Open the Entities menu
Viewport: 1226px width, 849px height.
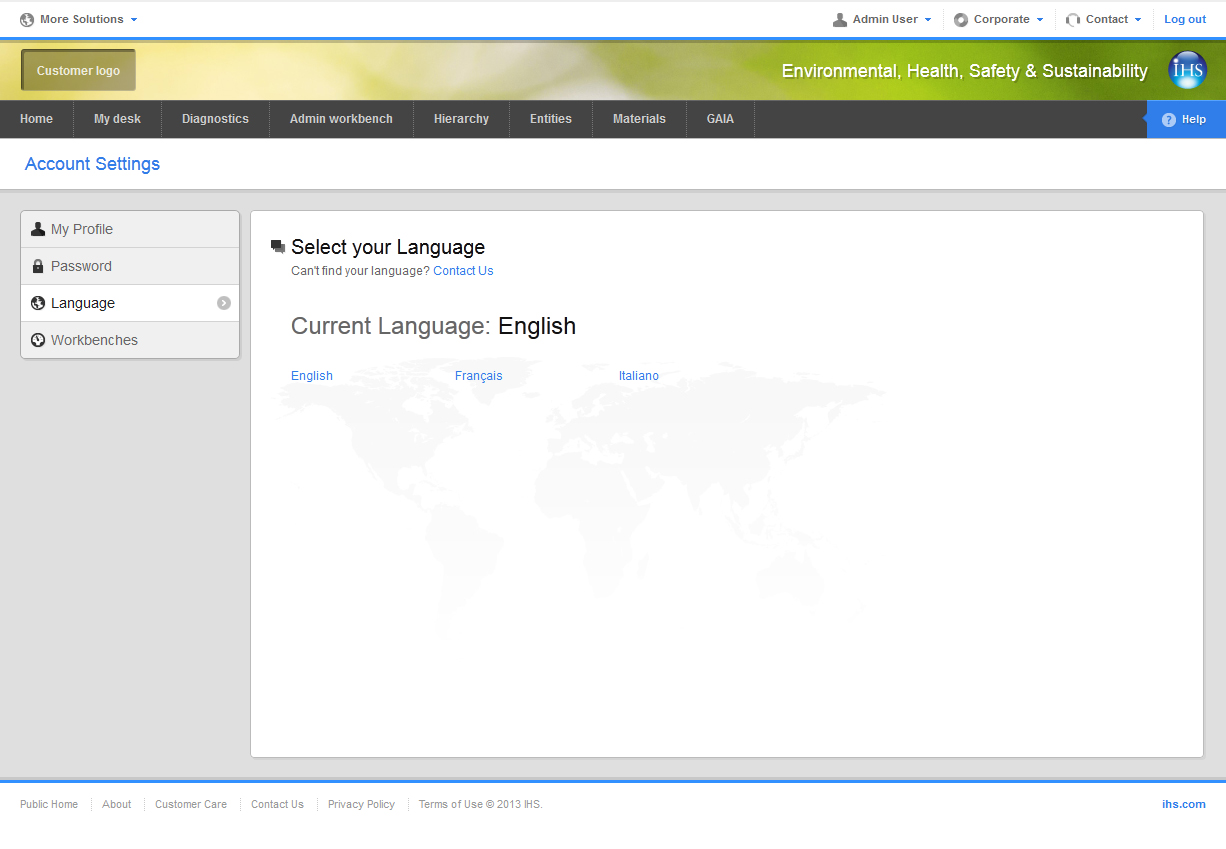coord(551,119)
